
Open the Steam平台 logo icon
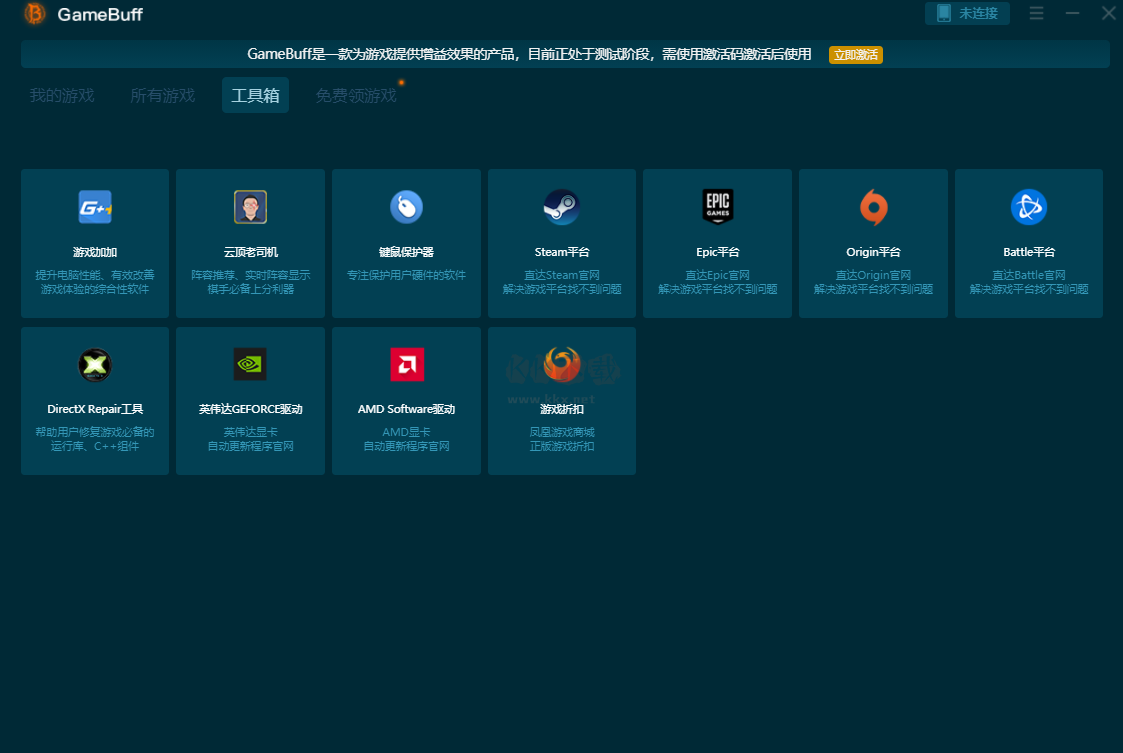click(561, 207)
